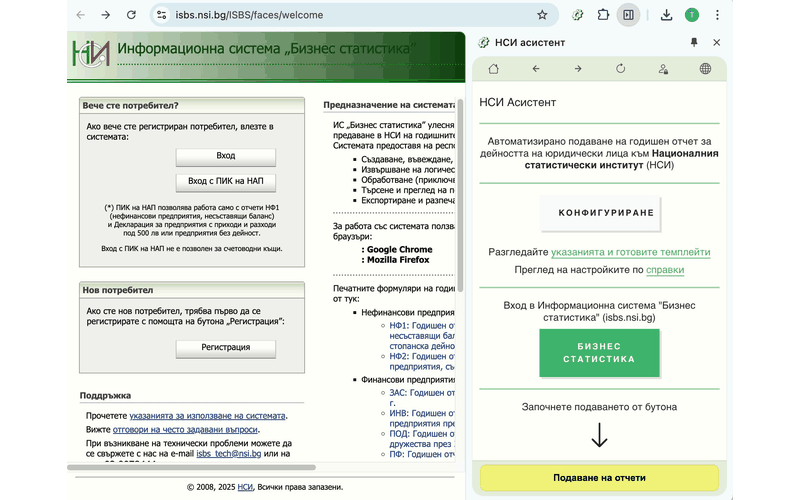Open the Extensions puzzle icon
Viewport: 800px width, 500px height.
click(x=603, y=15)
